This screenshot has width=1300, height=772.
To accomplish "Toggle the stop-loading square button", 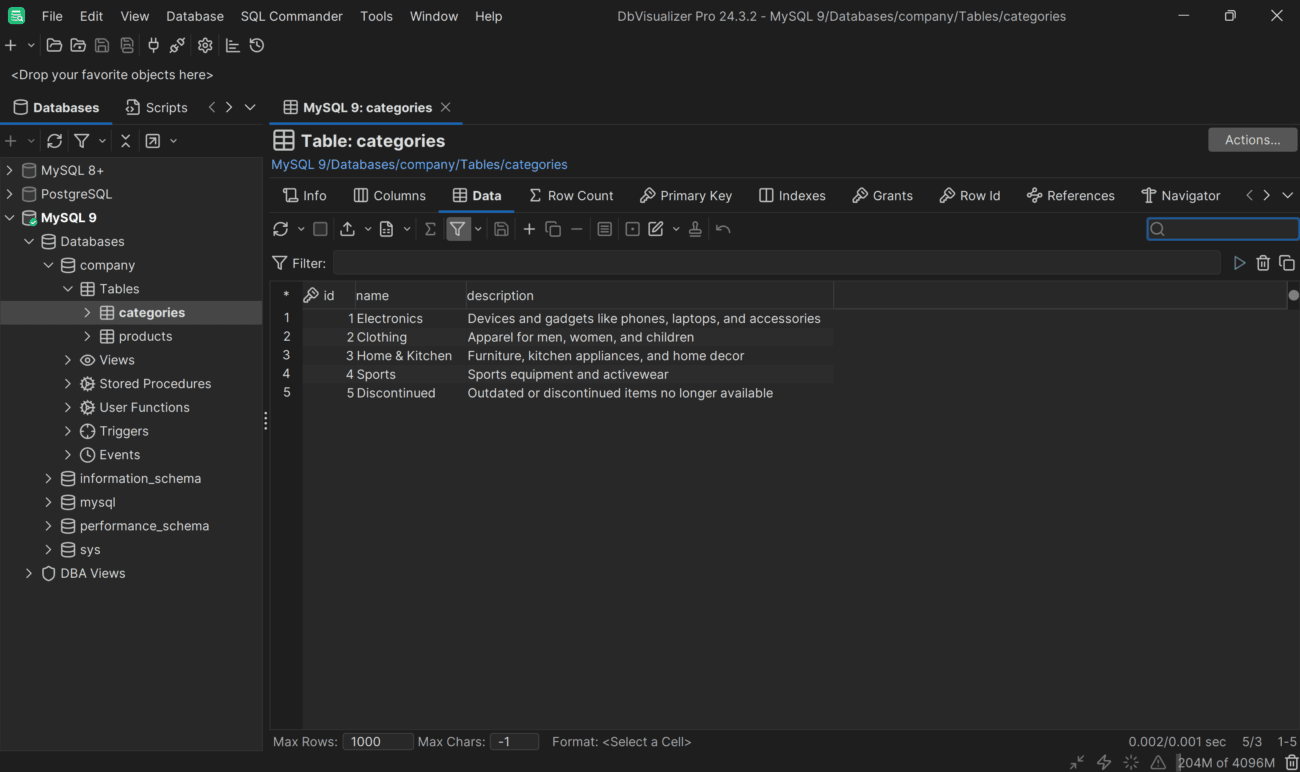I will tap(320, 229).
